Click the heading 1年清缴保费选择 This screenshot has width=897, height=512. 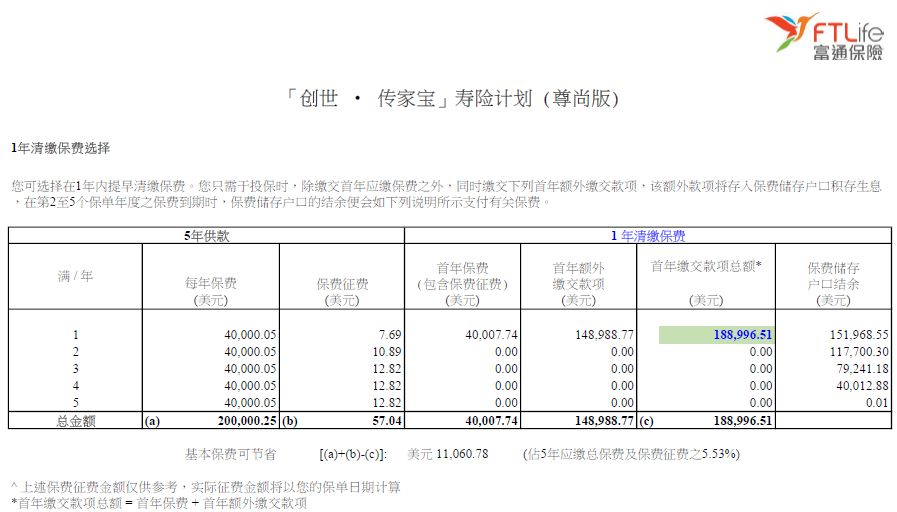(60, 148)
